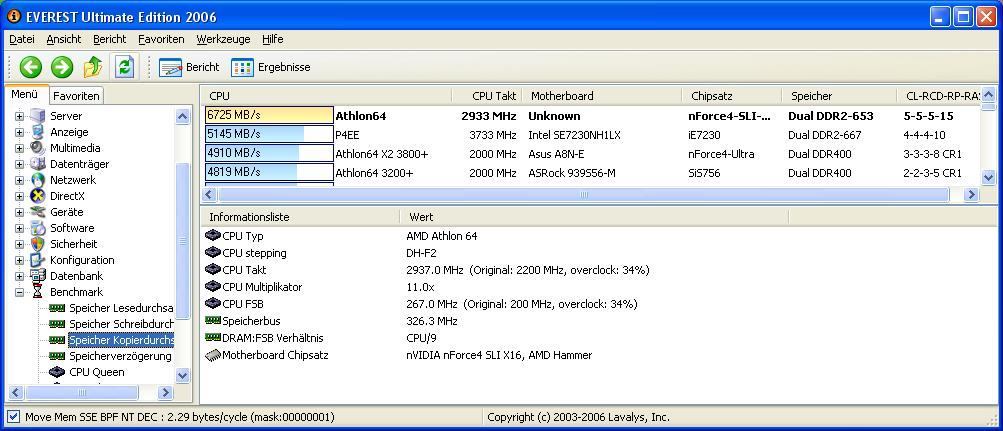Image resolution: width=1003 pixels, height=431 pixels.
Task: Expand the Anzeige tree node
Action: pyautogui.click(x=19, y=132)
